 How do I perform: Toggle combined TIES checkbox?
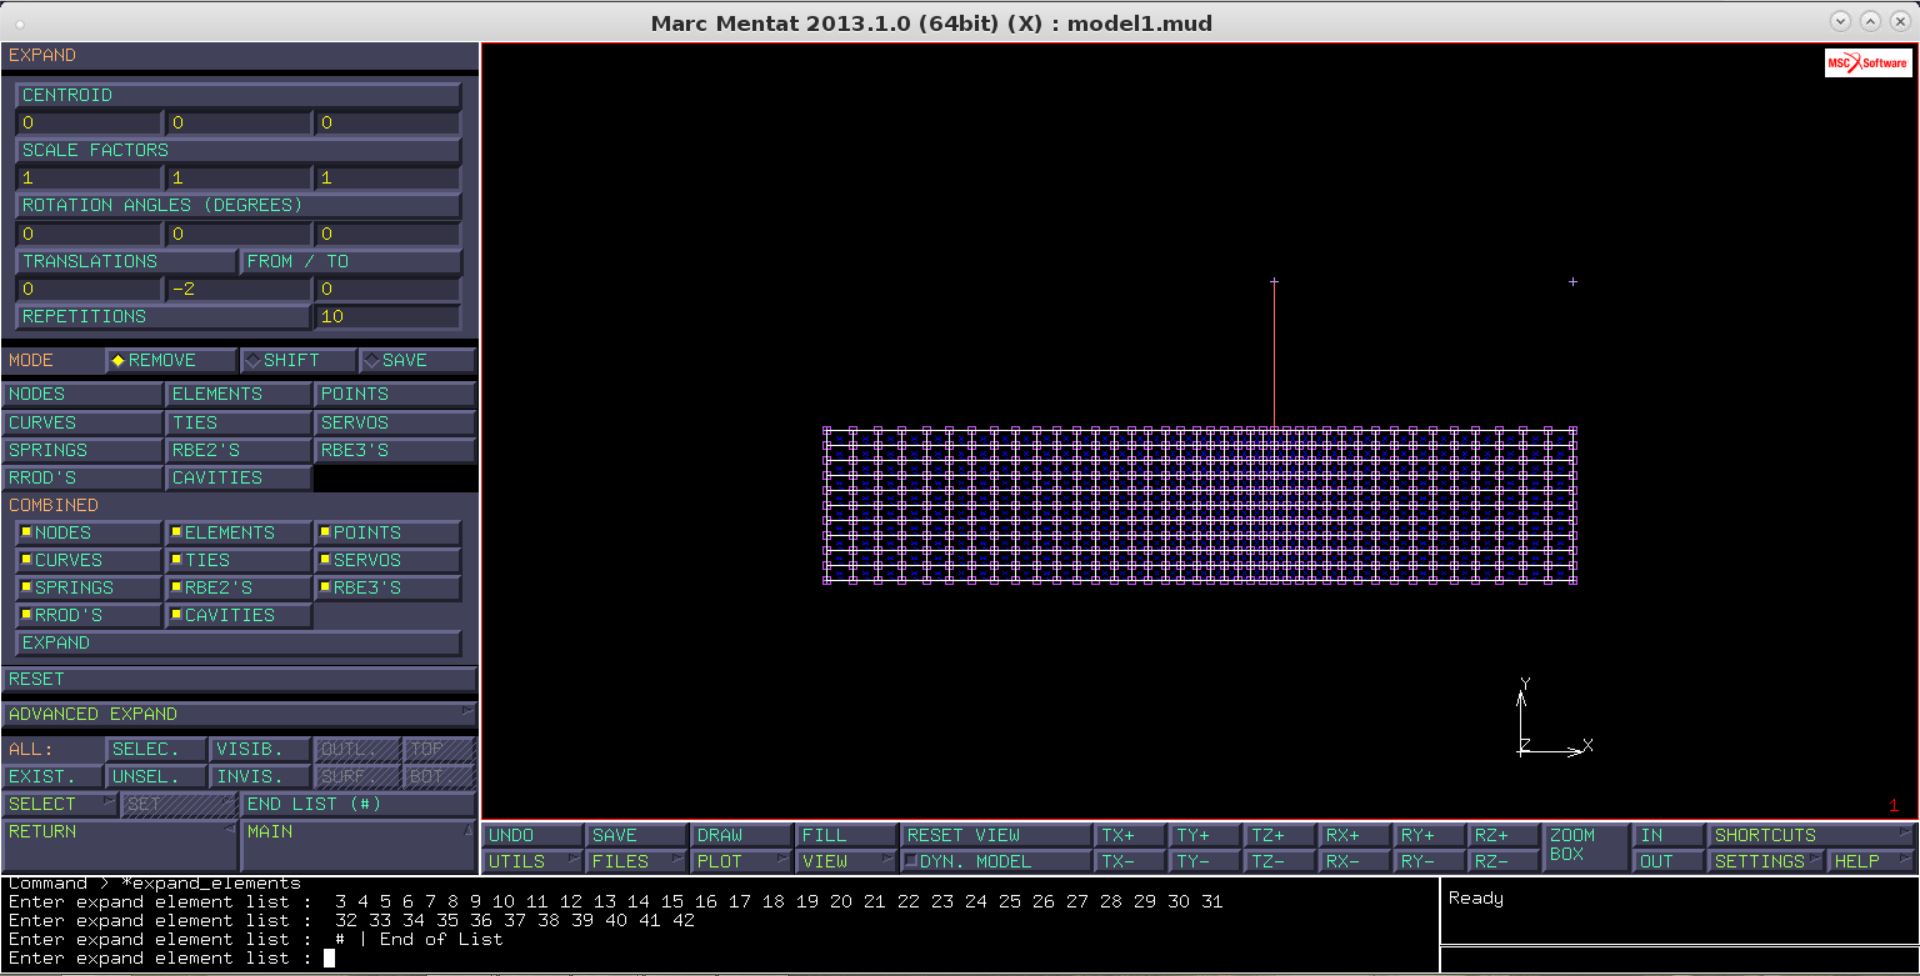point(238,560)
